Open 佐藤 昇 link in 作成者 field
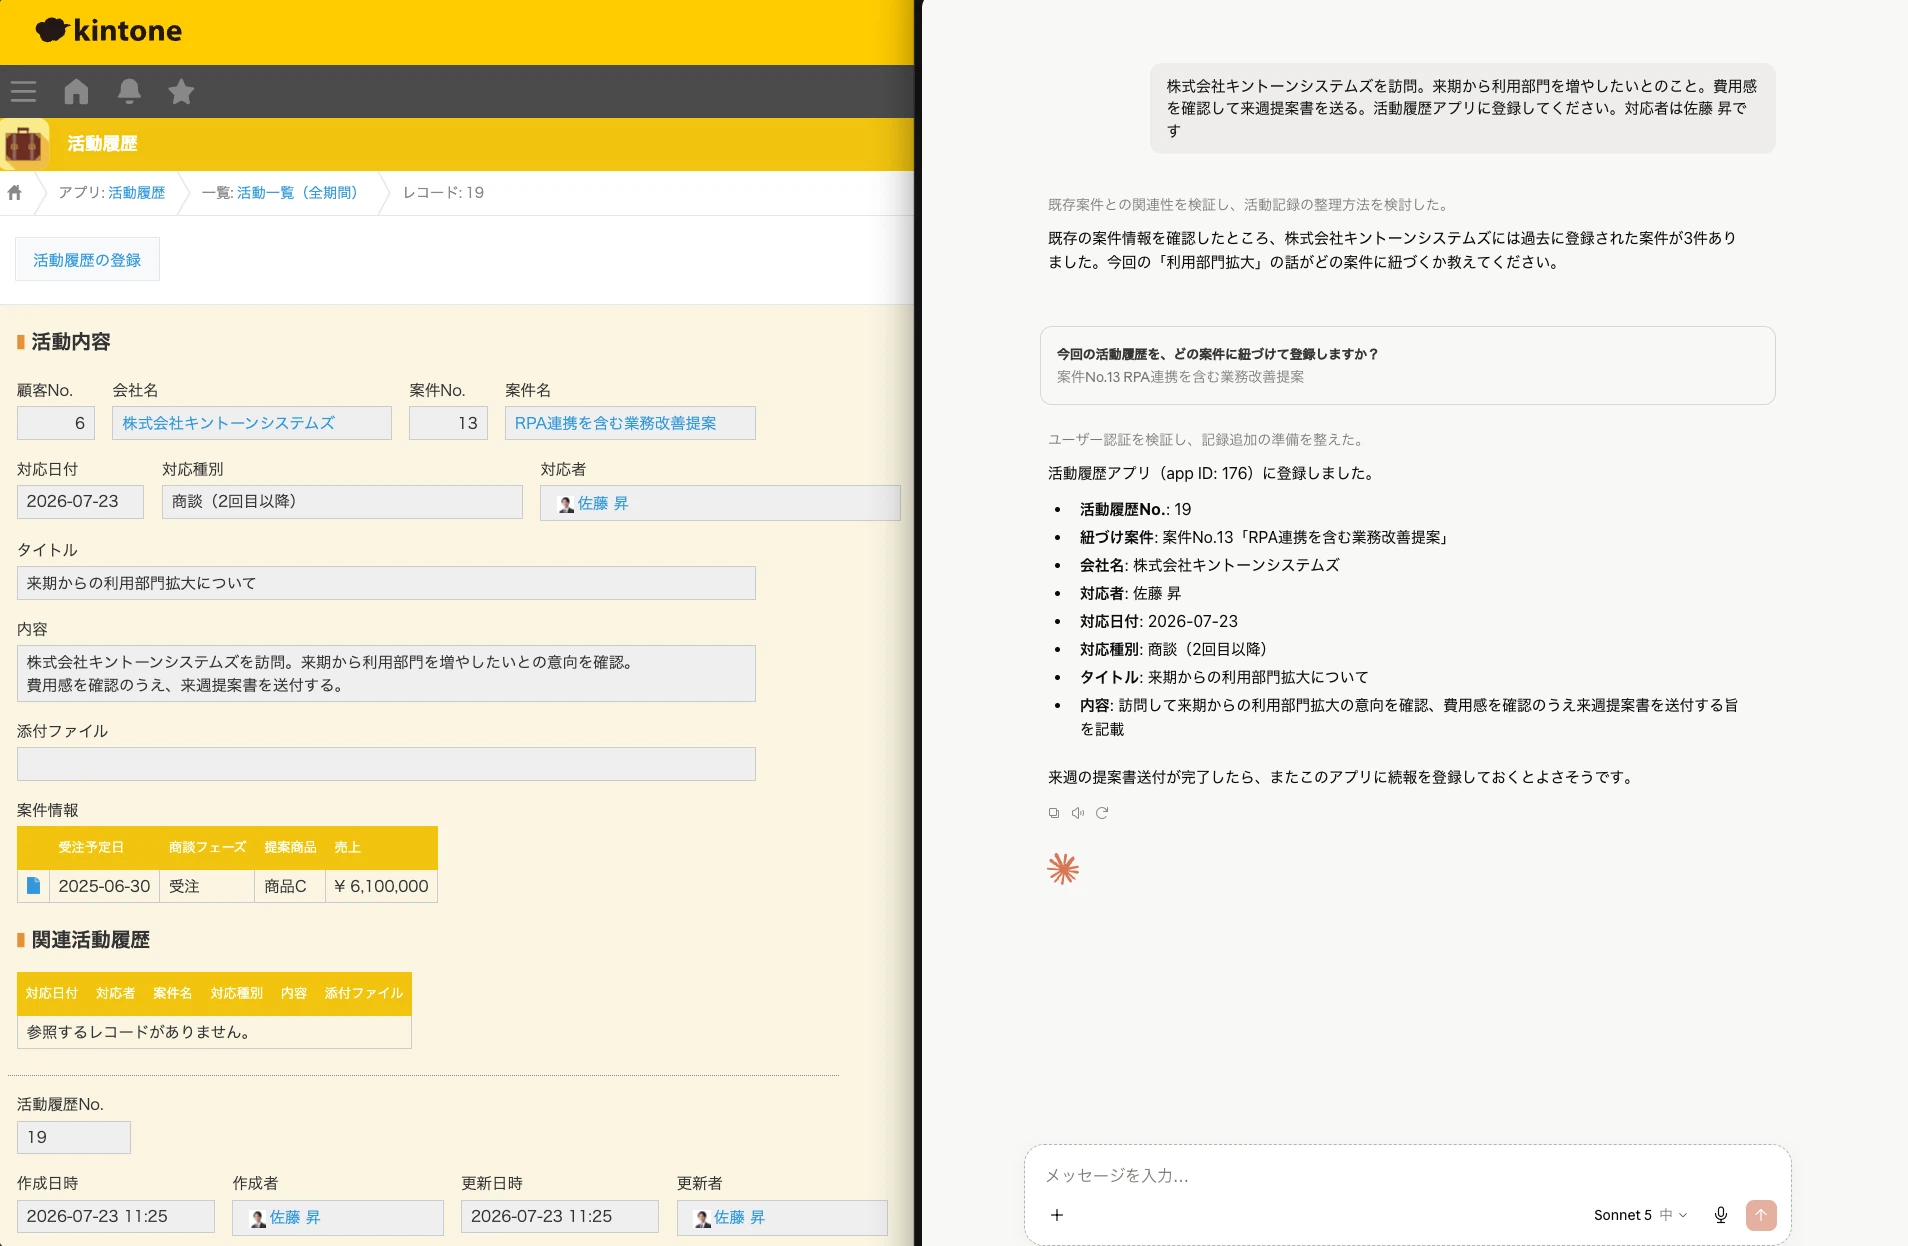Screen dimensions: 1908x1246 pos(295,1218)
